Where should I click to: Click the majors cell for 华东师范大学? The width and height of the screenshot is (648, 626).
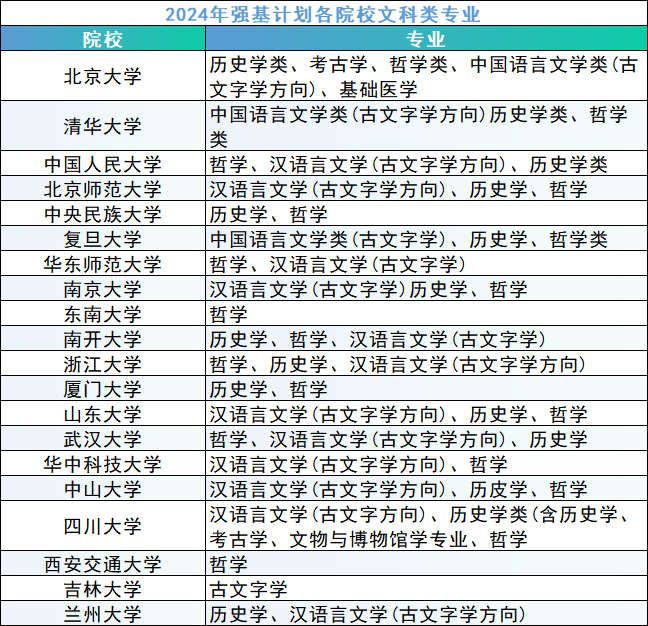pyautogui.click(x=426, y=264)
